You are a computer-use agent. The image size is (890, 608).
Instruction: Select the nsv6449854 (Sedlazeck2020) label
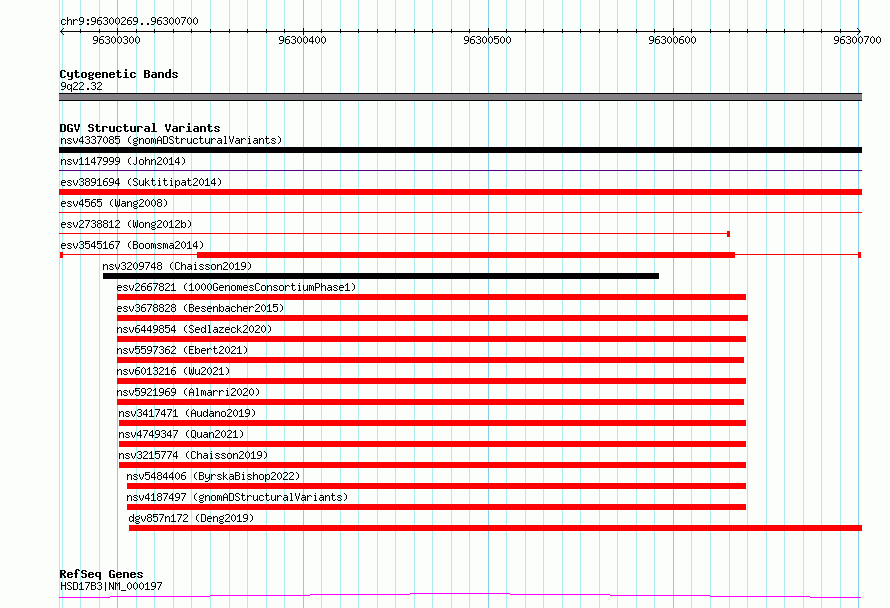[x=194, y=329]
